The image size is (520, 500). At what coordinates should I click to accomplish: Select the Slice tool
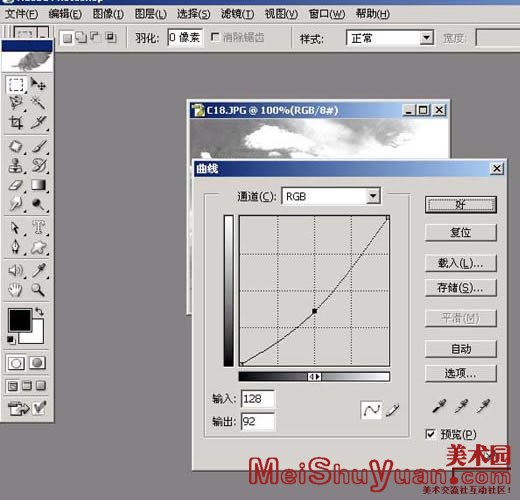pyautogui.click(x=38, y=122)
